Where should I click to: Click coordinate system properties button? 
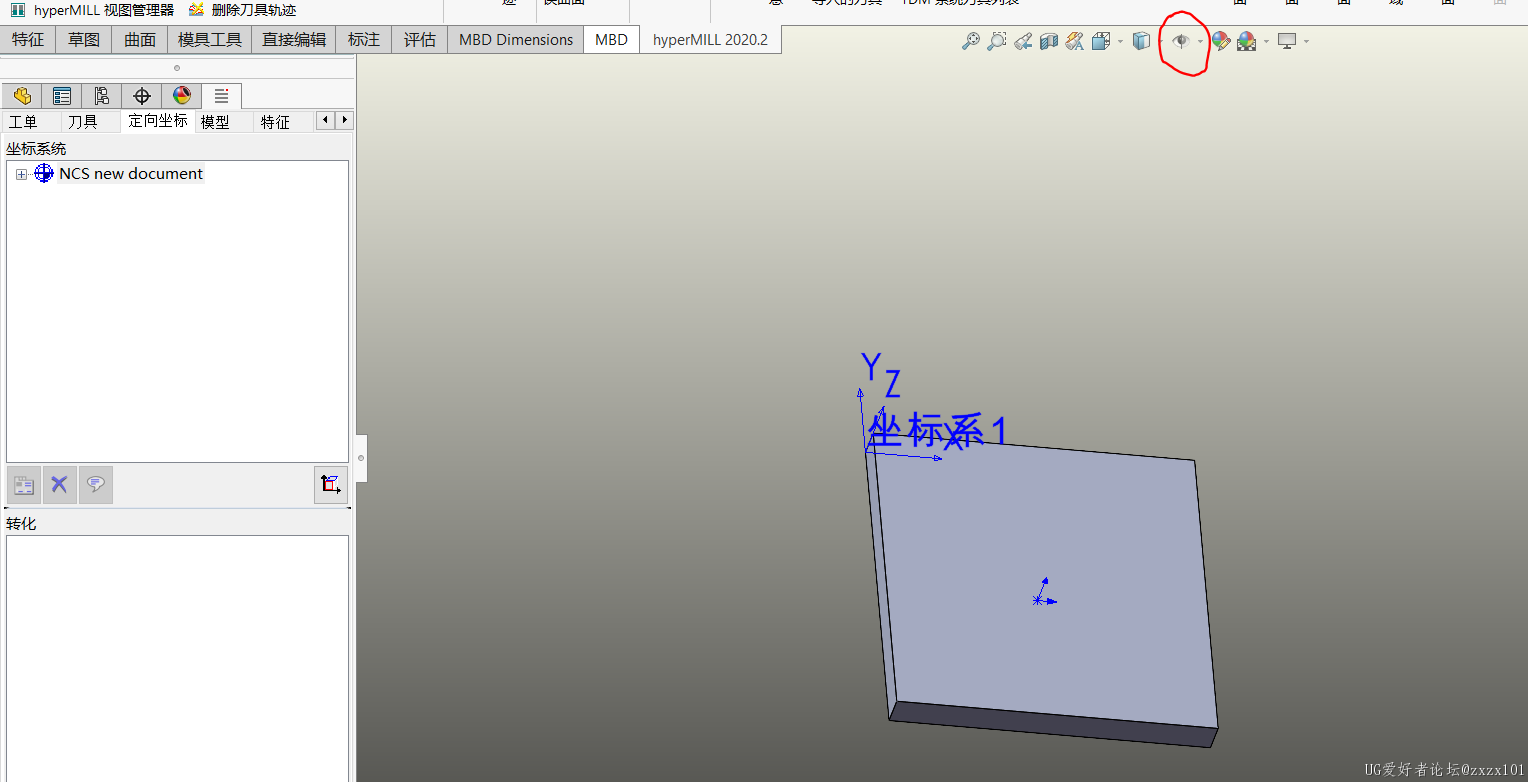(24, 485)
